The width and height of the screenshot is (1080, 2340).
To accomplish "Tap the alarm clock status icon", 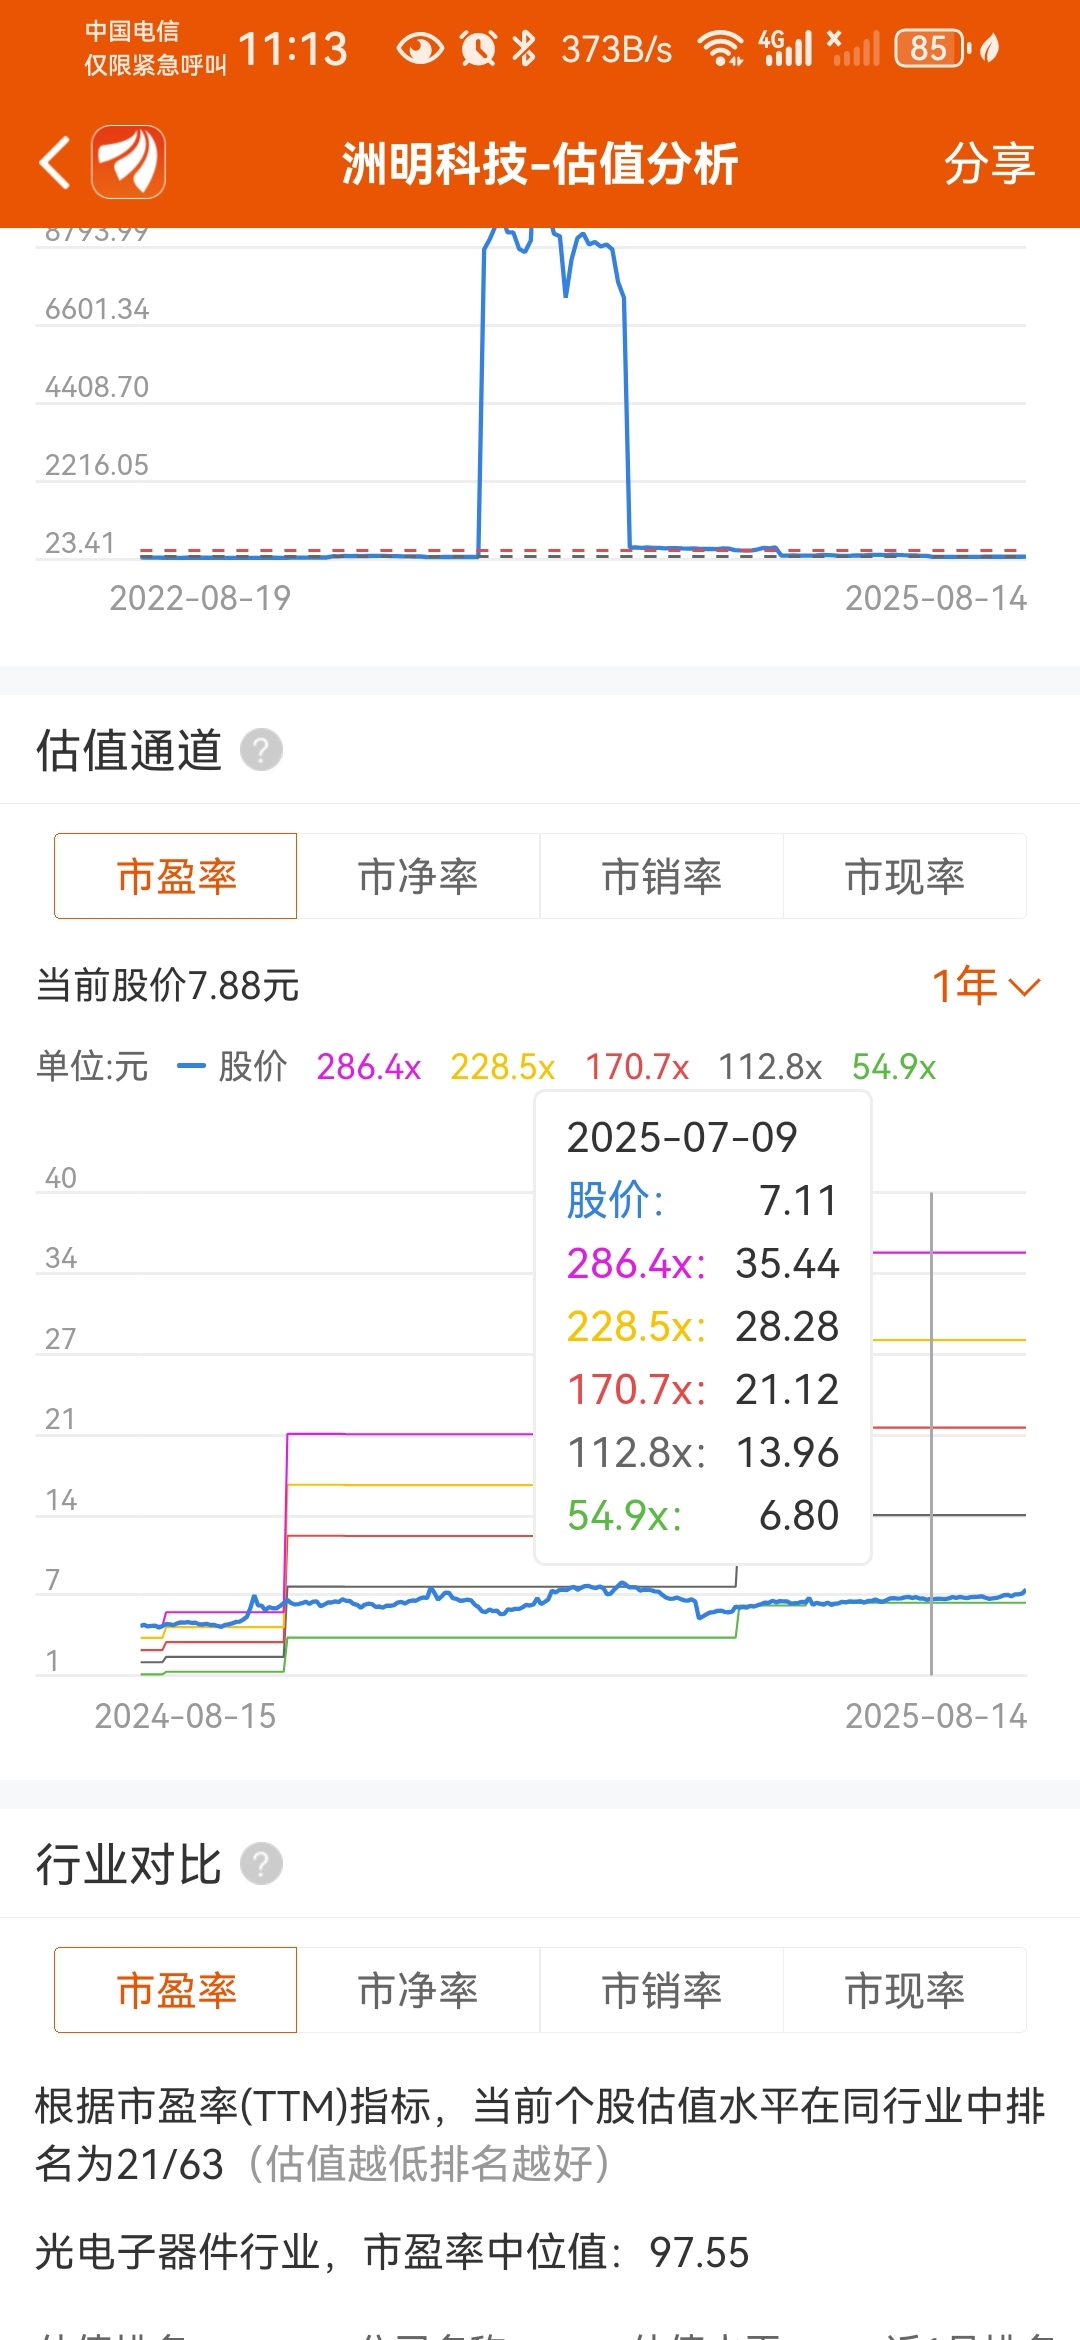I will pyautogui.click(x=478, y=48).
